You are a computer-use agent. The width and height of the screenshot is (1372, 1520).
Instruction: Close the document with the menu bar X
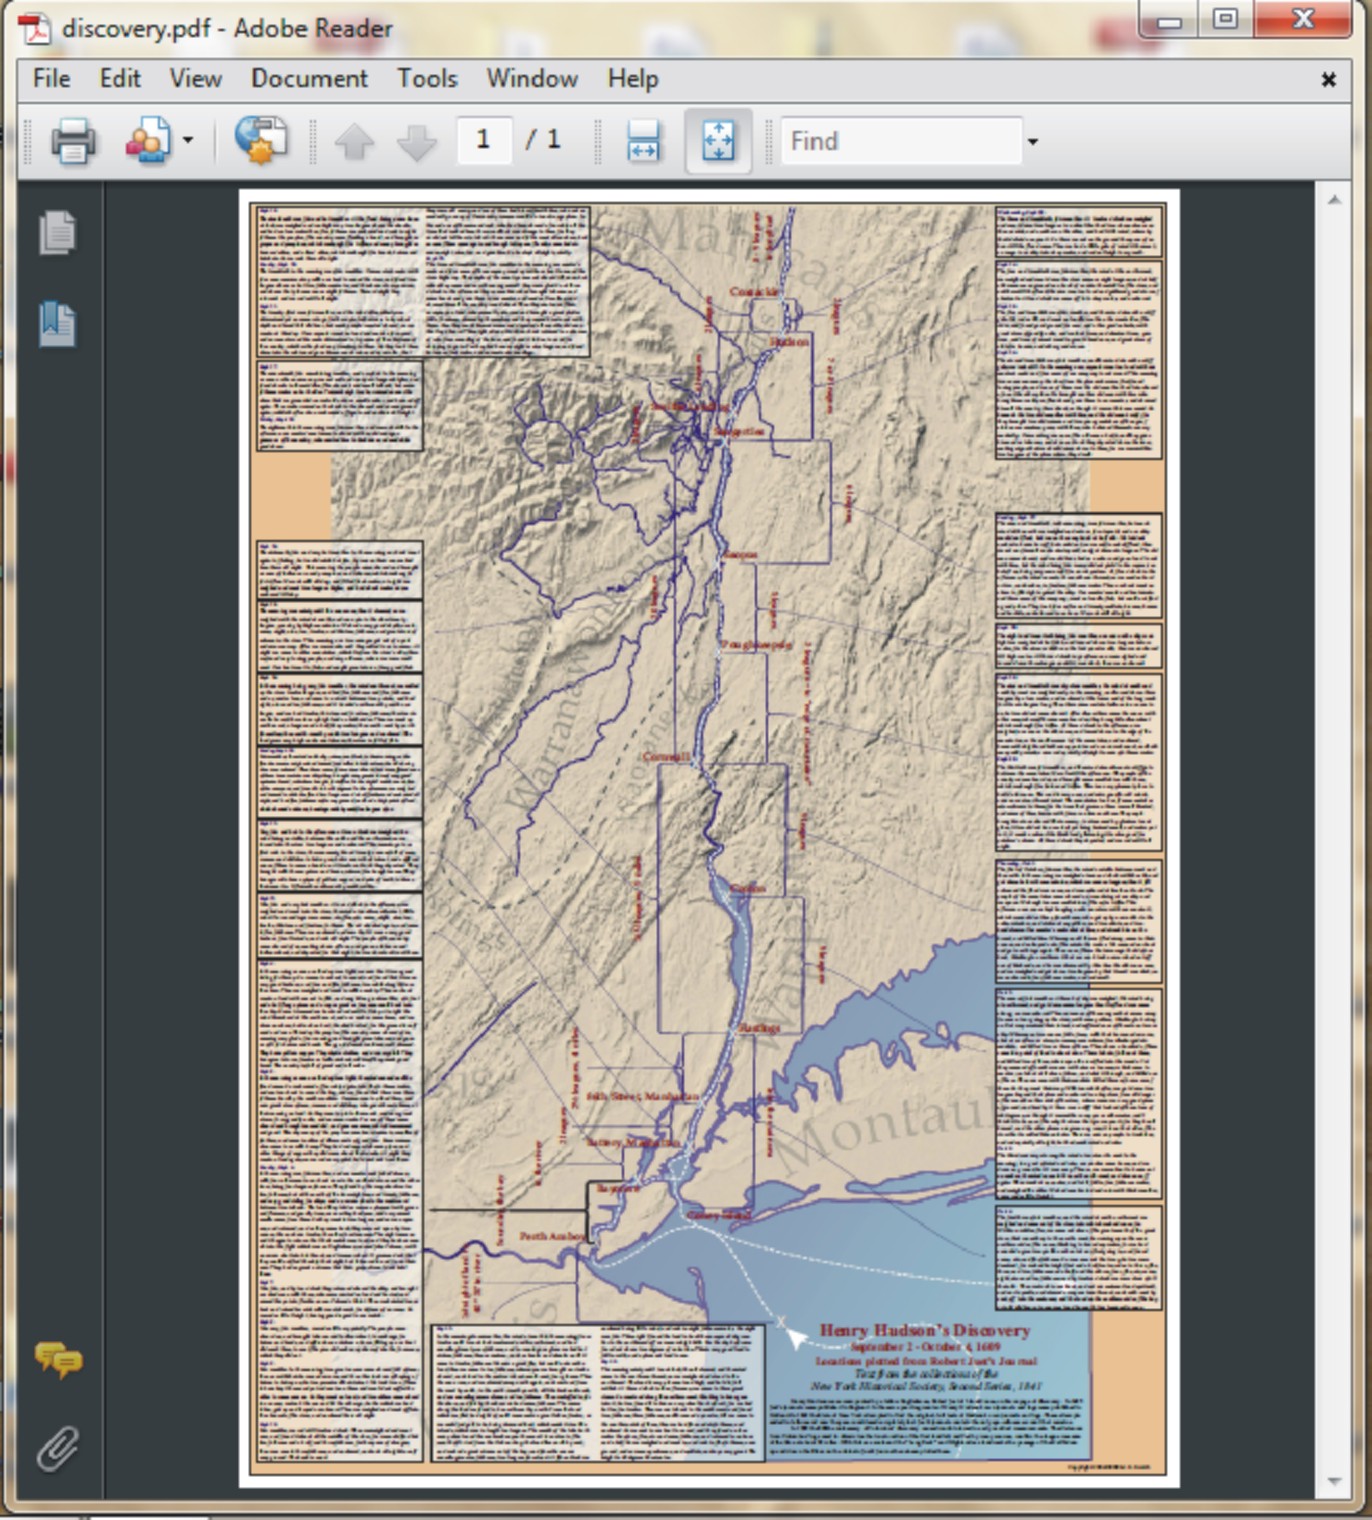(x=1329, y=79)
